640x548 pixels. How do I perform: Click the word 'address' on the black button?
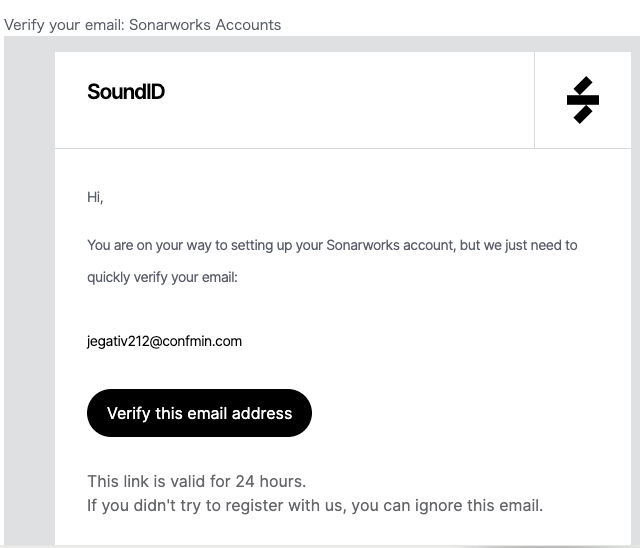262,413
